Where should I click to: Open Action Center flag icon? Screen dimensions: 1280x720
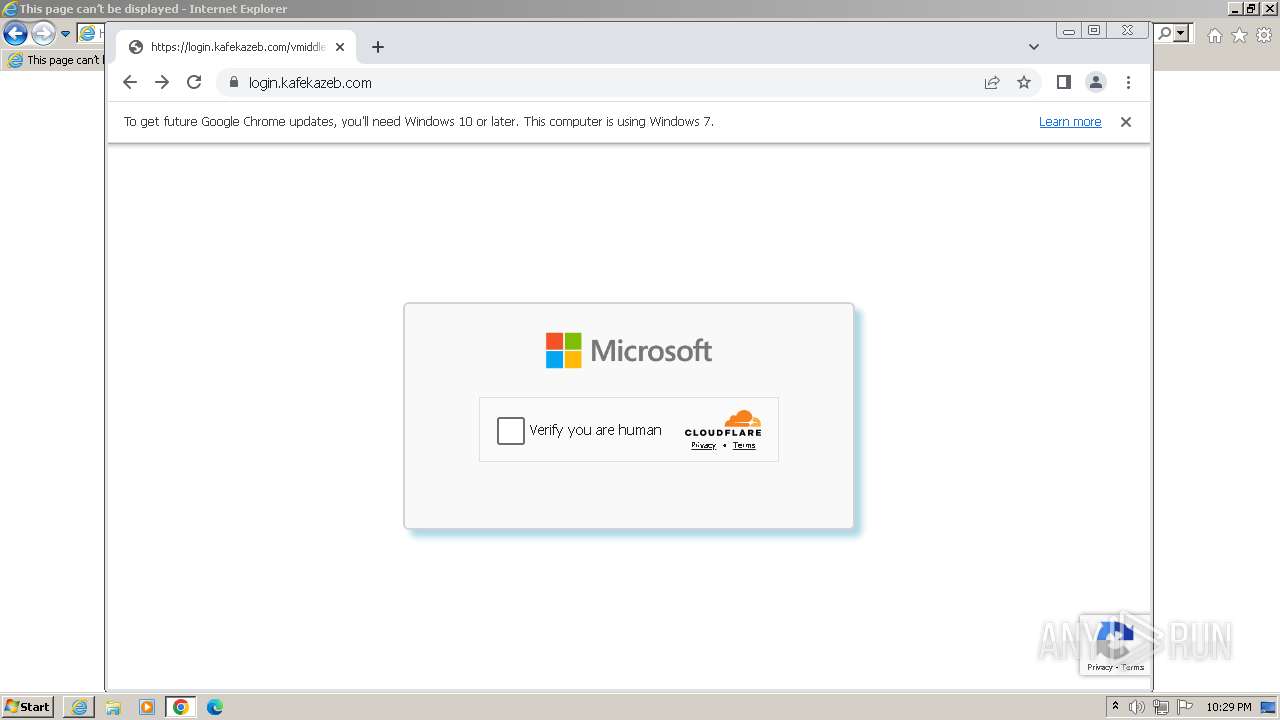(x=1185, y=707)
